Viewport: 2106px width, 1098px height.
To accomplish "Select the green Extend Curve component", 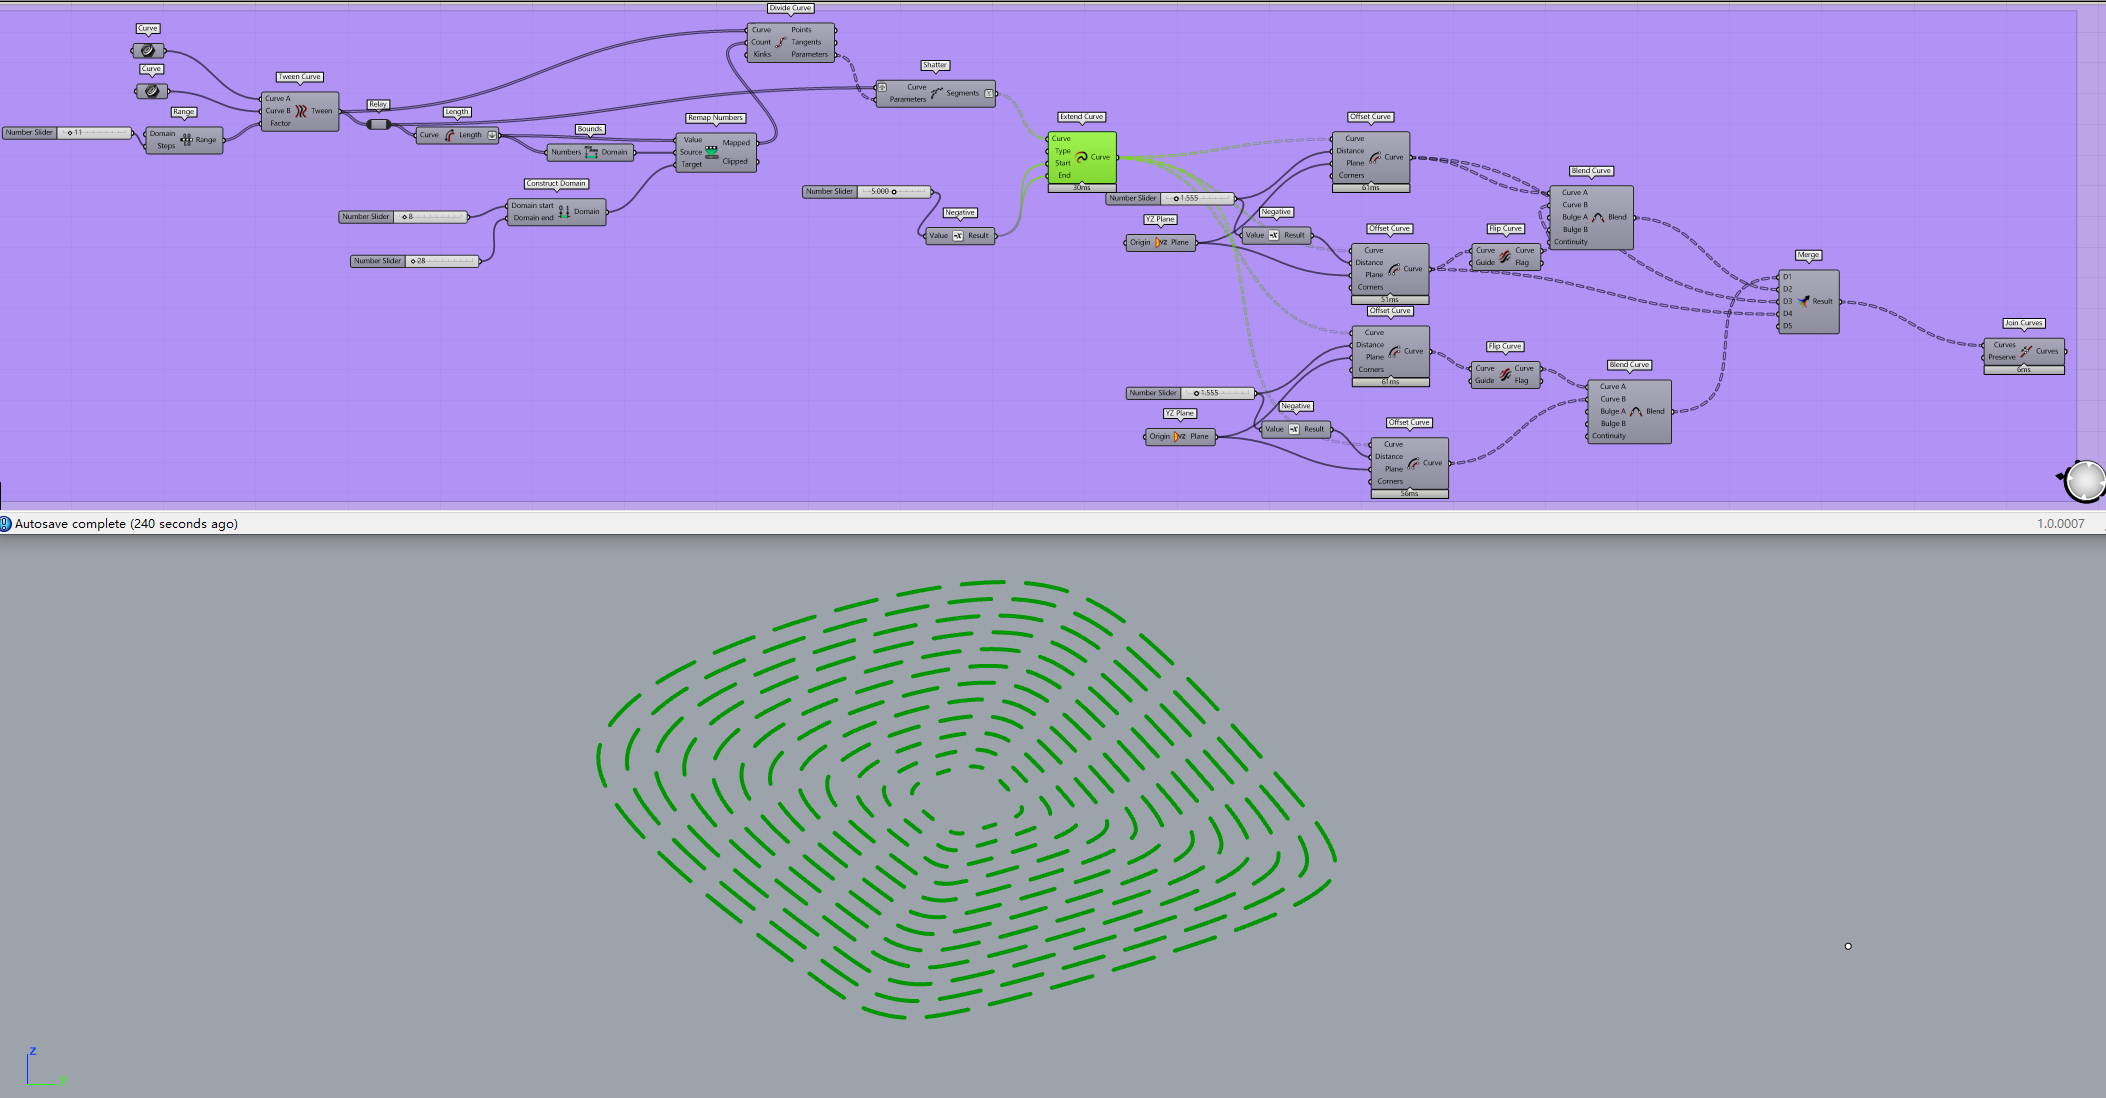I will (1081, 157).
